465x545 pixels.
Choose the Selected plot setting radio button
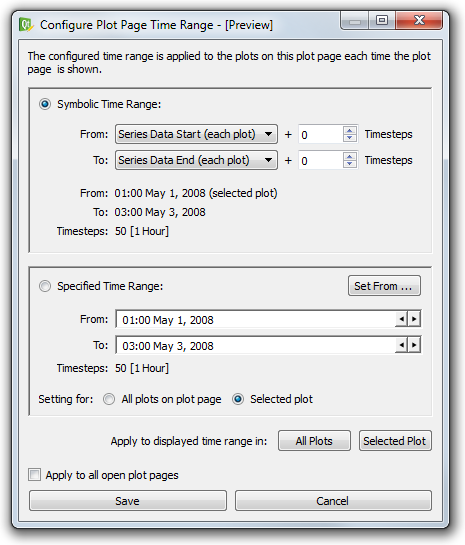(x=238, y=399)
